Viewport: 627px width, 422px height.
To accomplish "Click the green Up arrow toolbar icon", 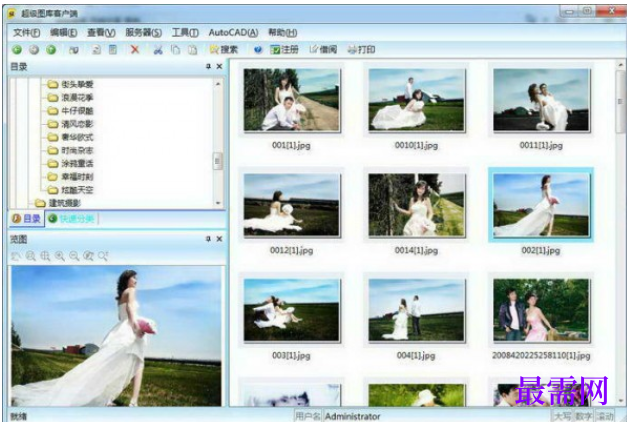I will [x=51, y=50].
